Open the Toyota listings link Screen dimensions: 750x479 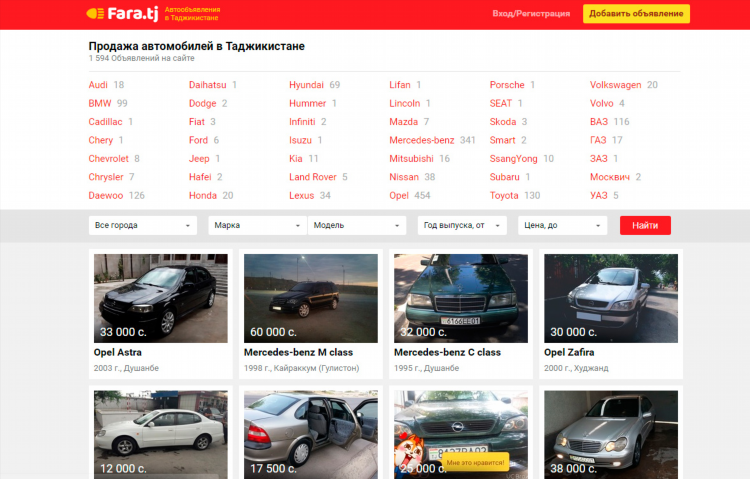[504, 195]
